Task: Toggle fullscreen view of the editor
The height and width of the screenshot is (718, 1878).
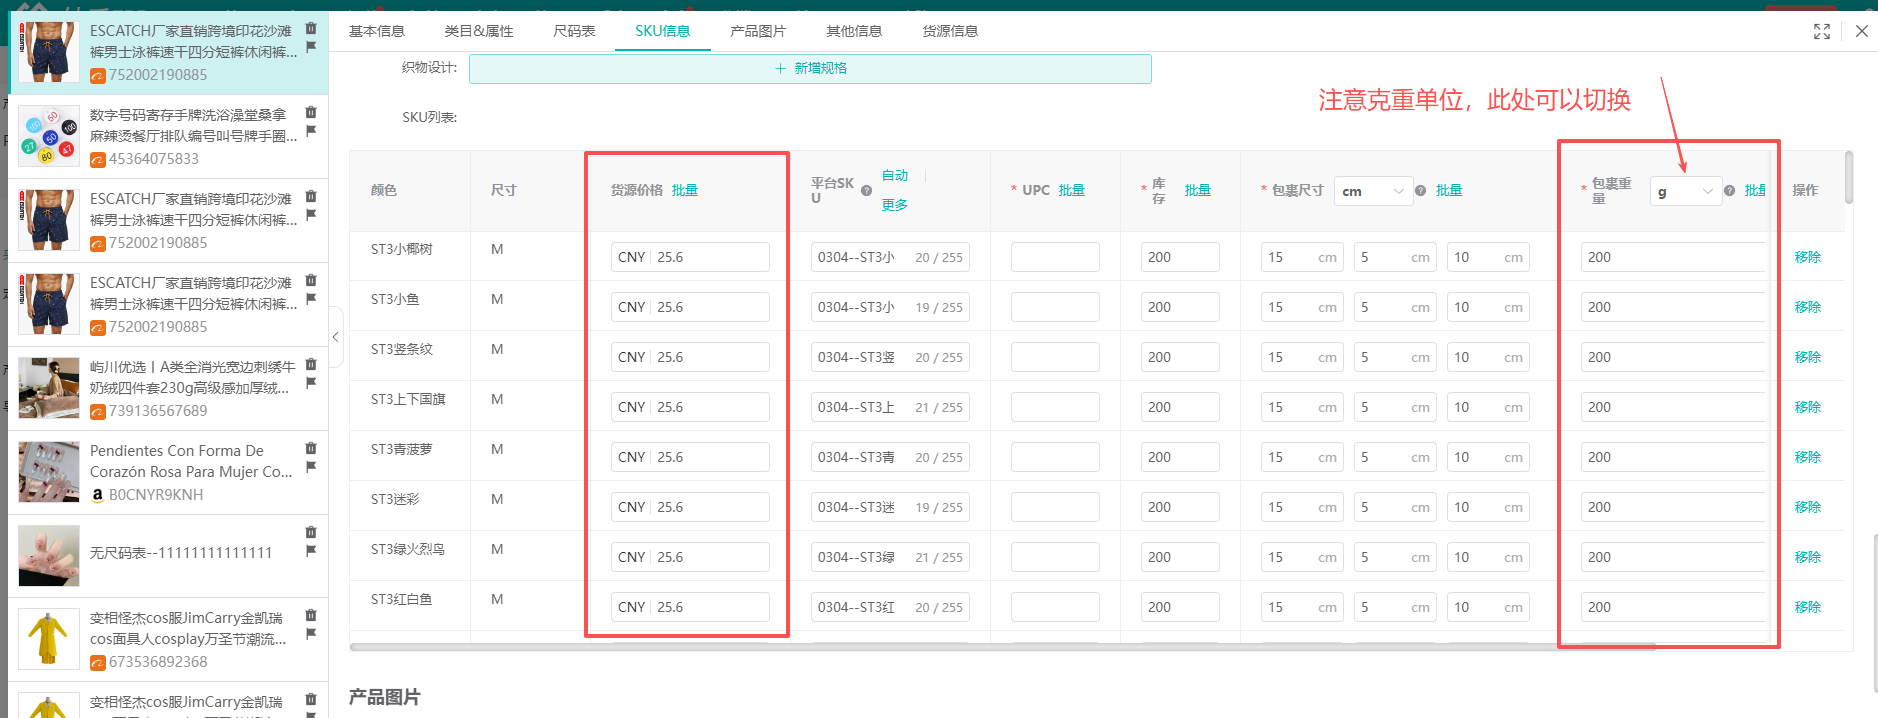Action: coord(1822,32)
